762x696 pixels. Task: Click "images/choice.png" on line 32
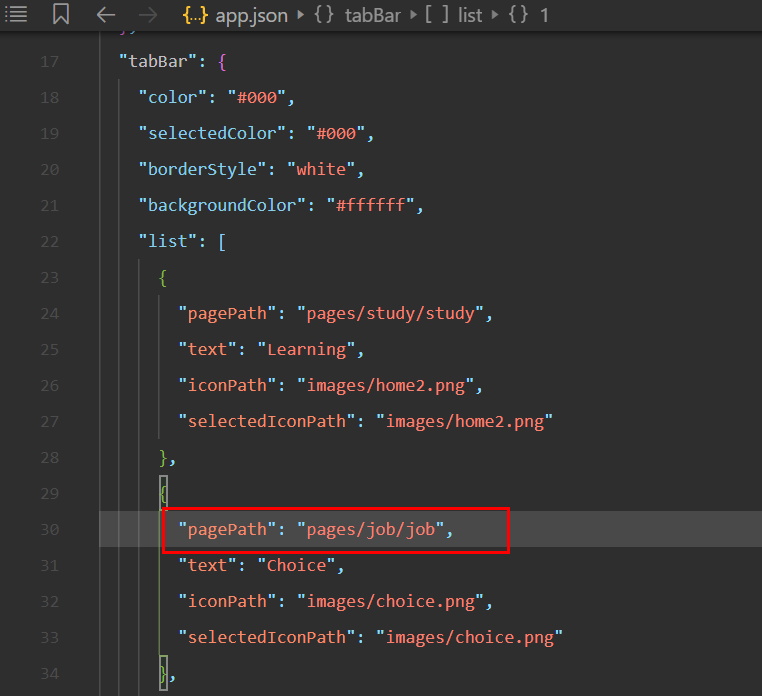(x=391, y=602)
